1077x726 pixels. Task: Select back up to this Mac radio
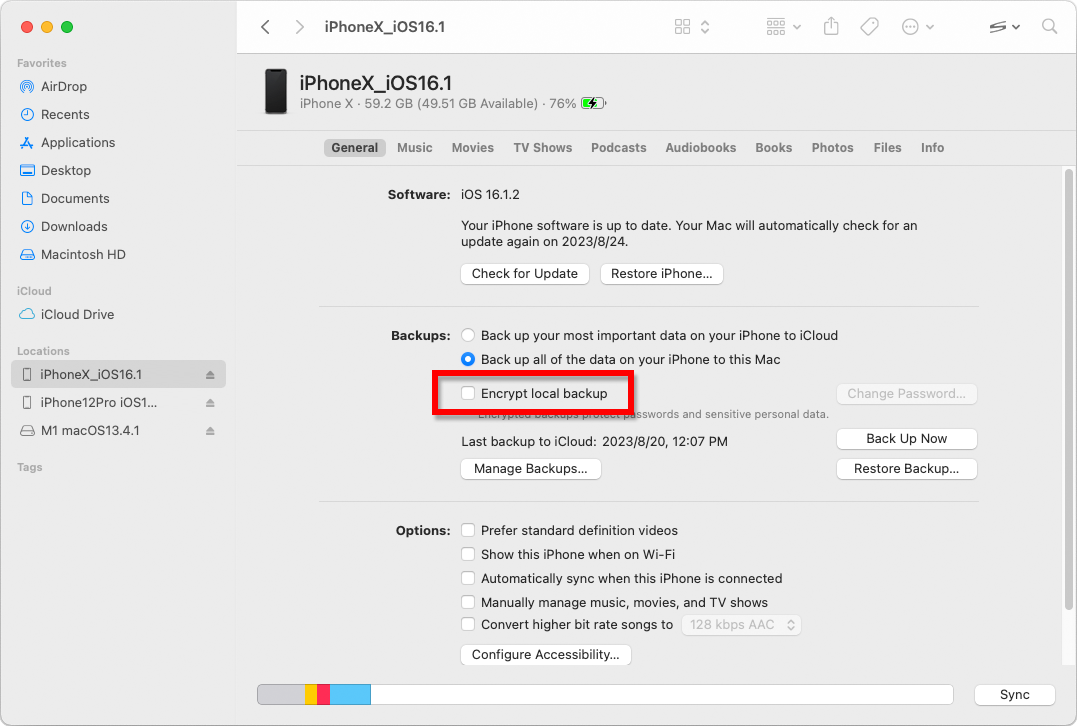[x=468, y=359]
